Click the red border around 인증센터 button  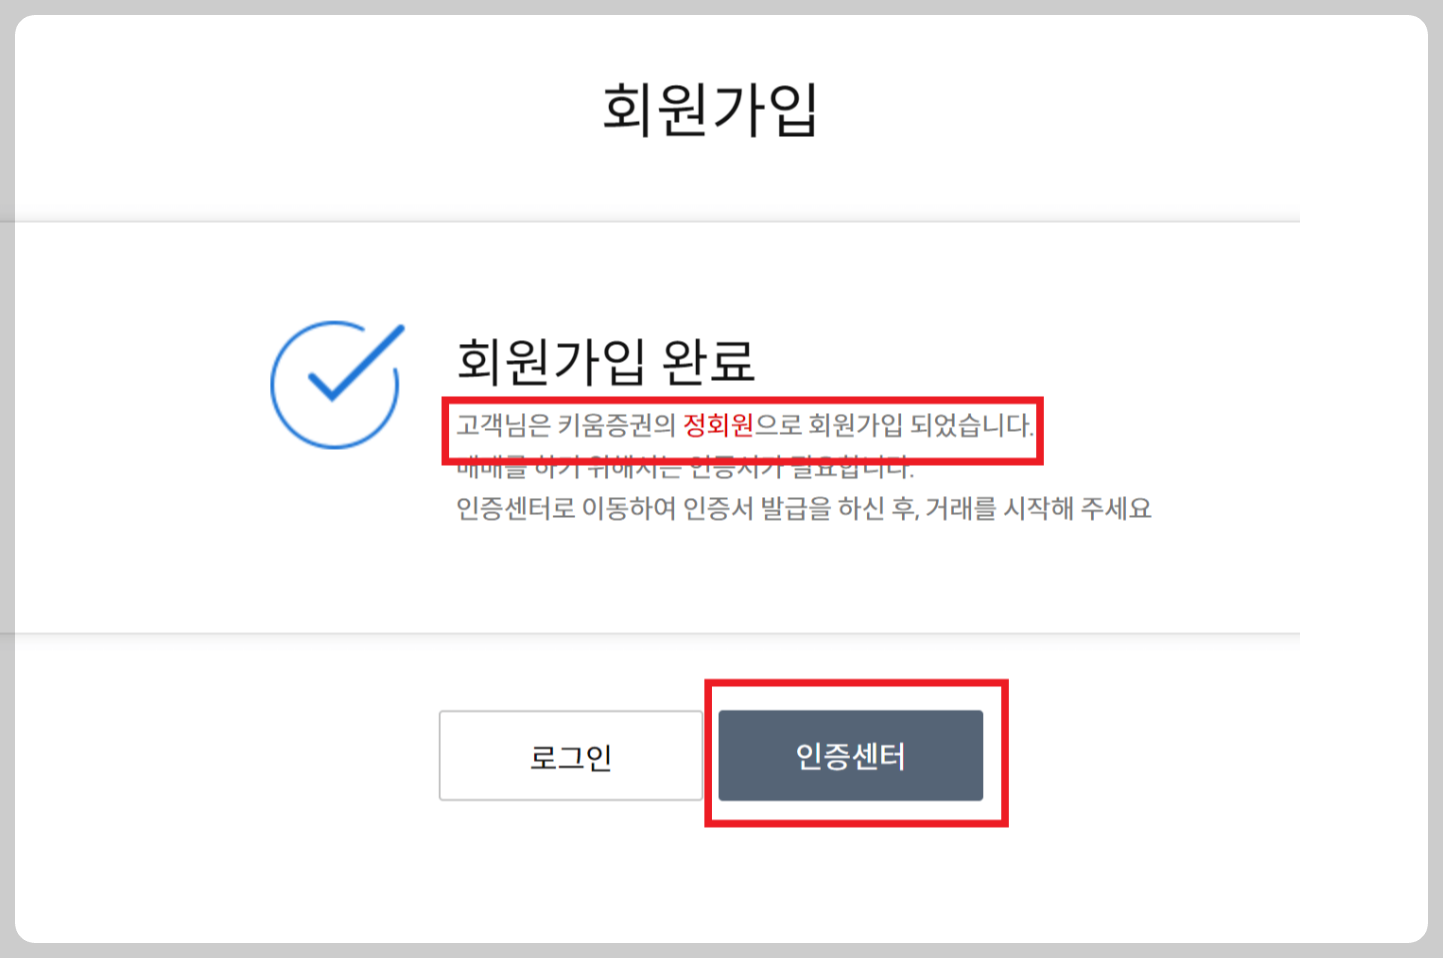click(857, 682)
